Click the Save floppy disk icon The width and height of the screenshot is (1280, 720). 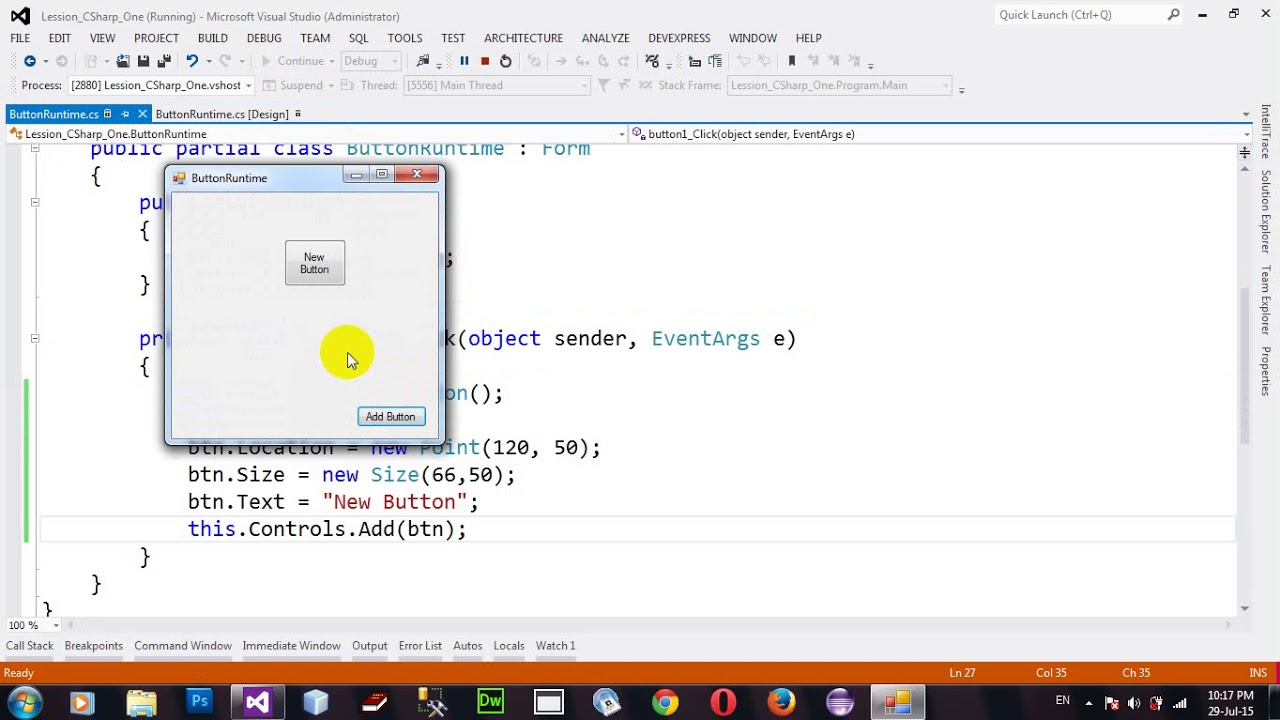pos(143,61)
